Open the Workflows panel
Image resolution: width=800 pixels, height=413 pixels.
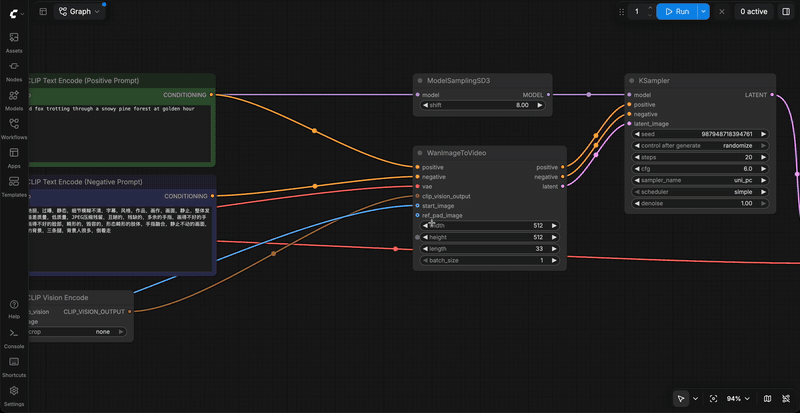14,129
